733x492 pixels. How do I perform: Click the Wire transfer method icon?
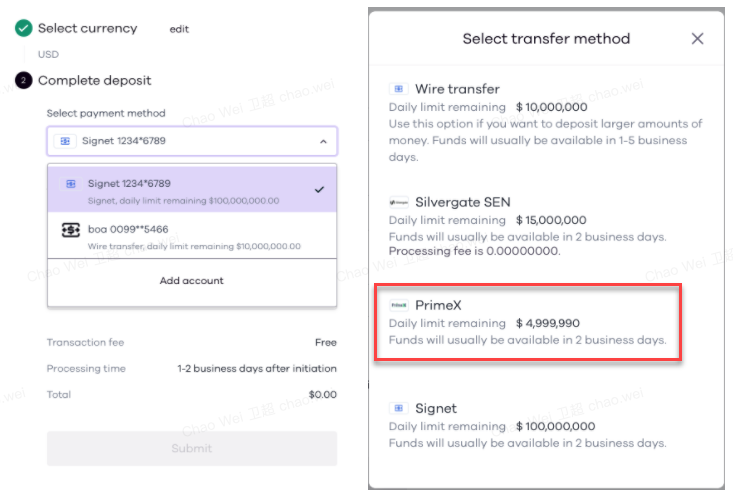(399, 89)
